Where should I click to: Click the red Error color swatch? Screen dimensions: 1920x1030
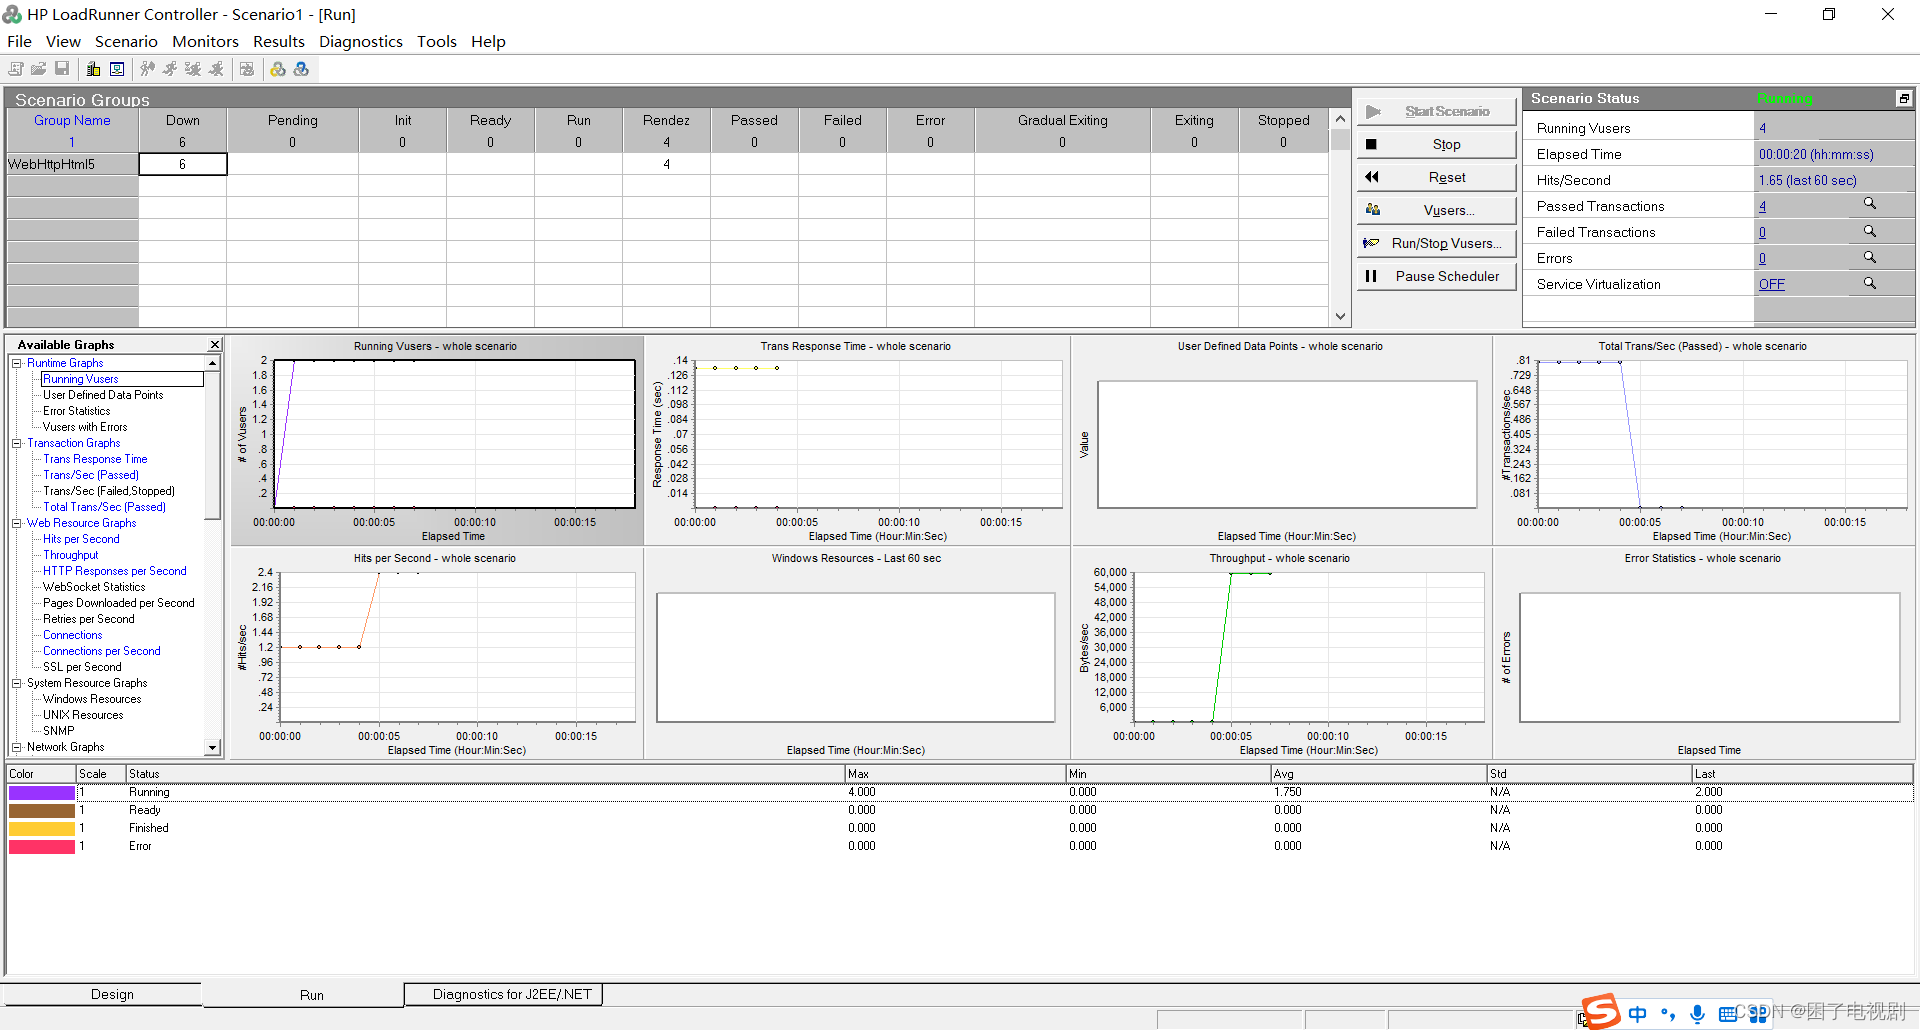pyautogui.click(x=42, y=846)
